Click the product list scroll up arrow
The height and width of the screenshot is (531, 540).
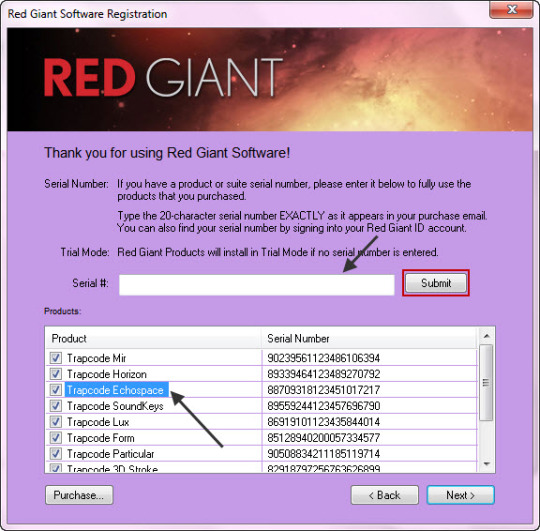487,336
